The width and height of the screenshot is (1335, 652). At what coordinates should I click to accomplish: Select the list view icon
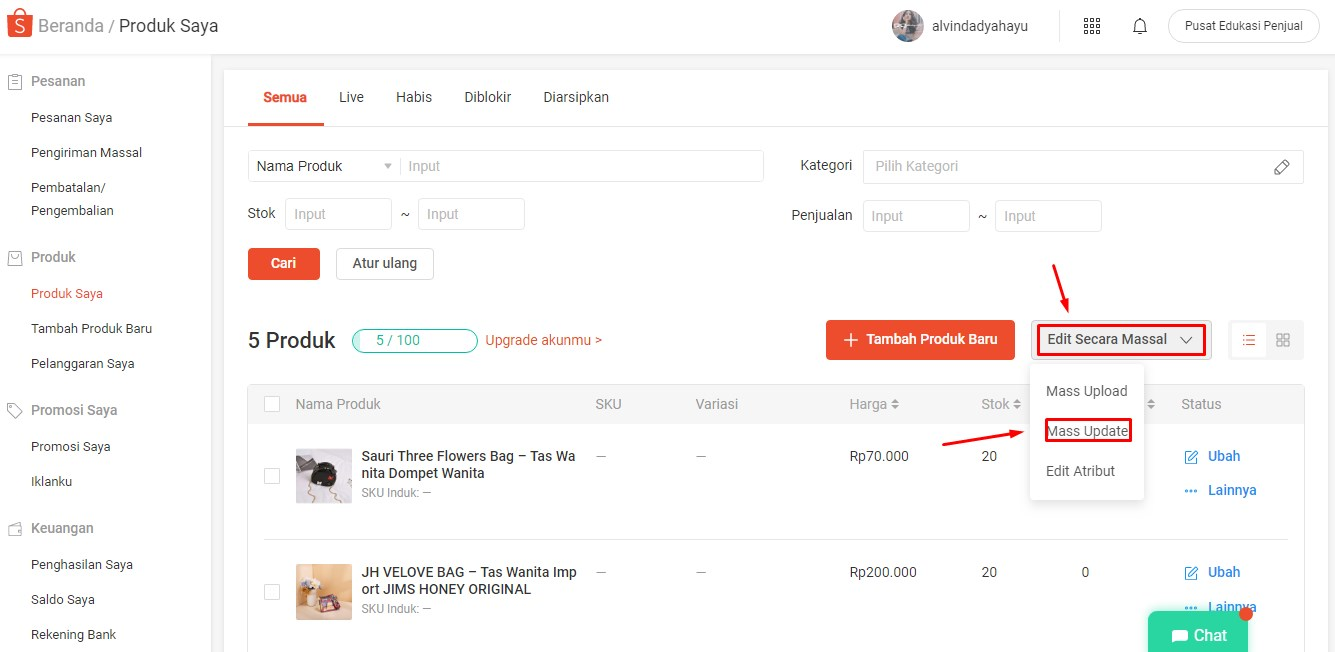coord(1247,340)
